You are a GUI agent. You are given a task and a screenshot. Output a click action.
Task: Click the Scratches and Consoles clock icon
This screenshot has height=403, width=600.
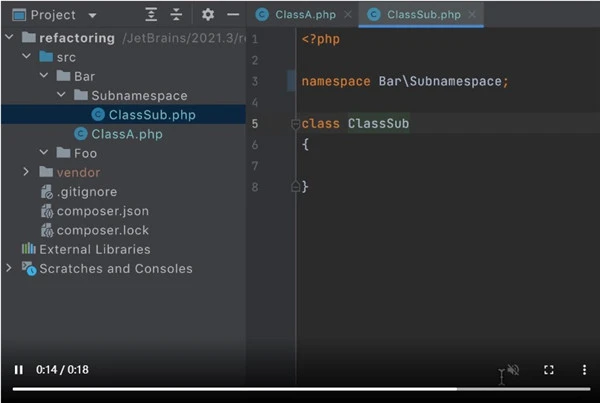(x=29, y=268)
